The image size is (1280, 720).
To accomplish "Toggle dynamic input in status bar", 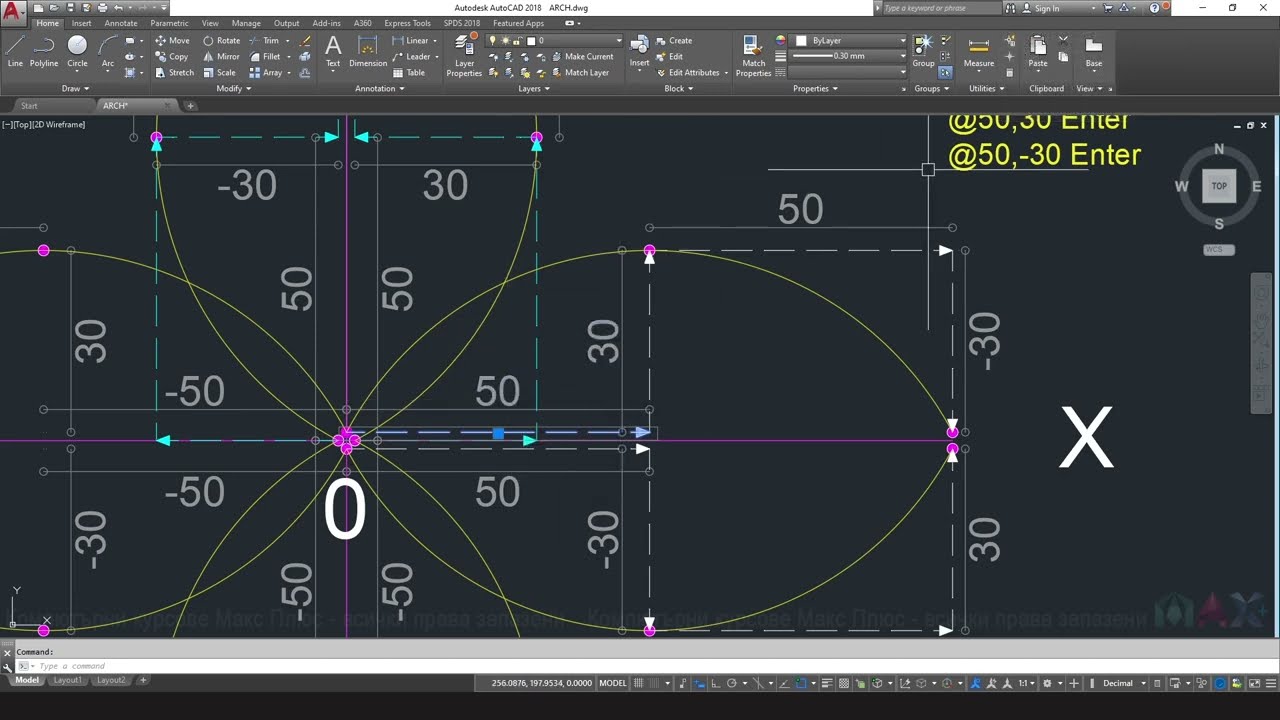I will pos(701,683).
